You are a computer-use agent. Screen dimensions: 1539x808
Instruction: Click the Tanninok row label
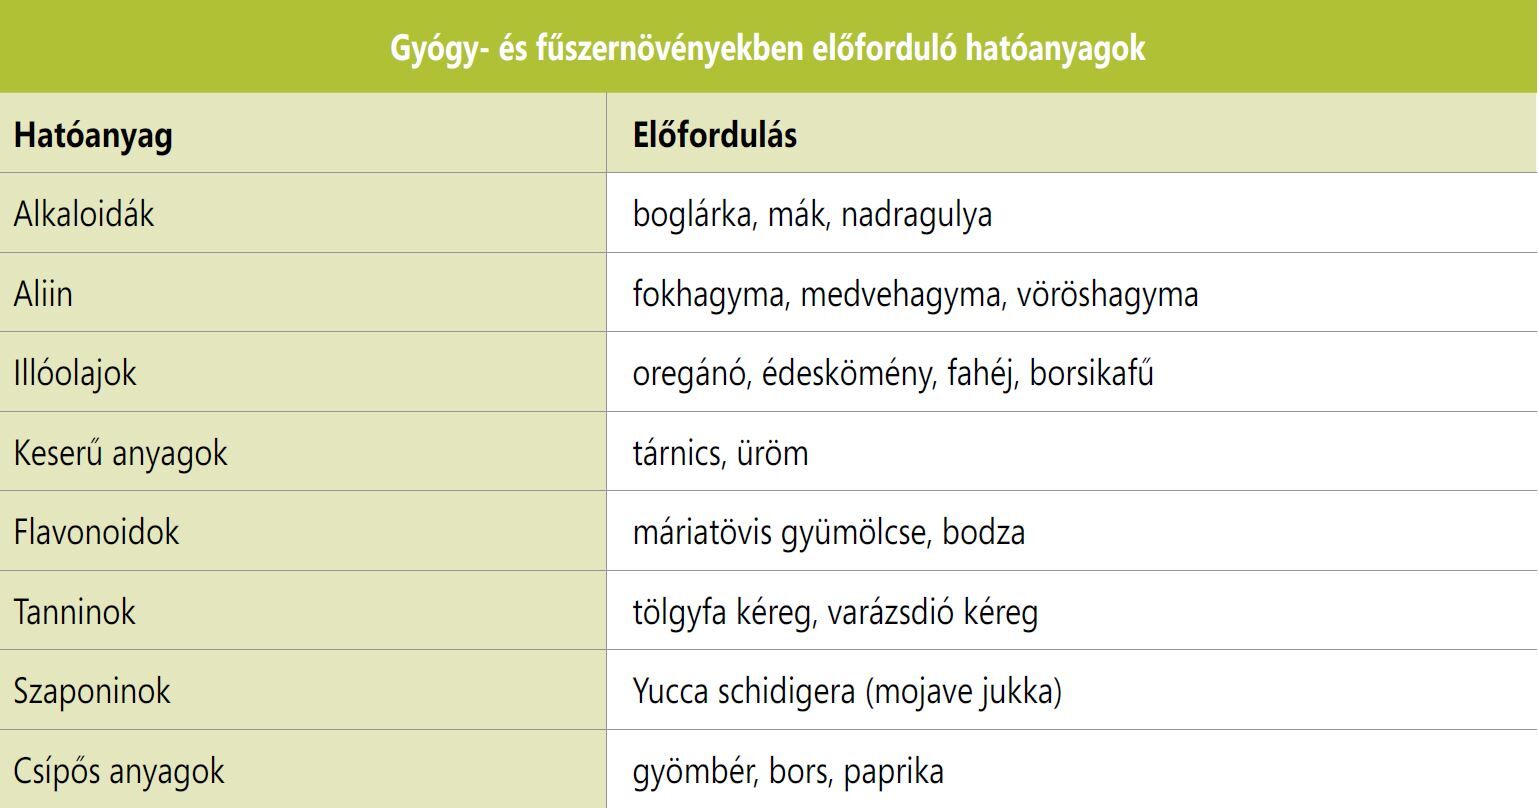(74, 611)
